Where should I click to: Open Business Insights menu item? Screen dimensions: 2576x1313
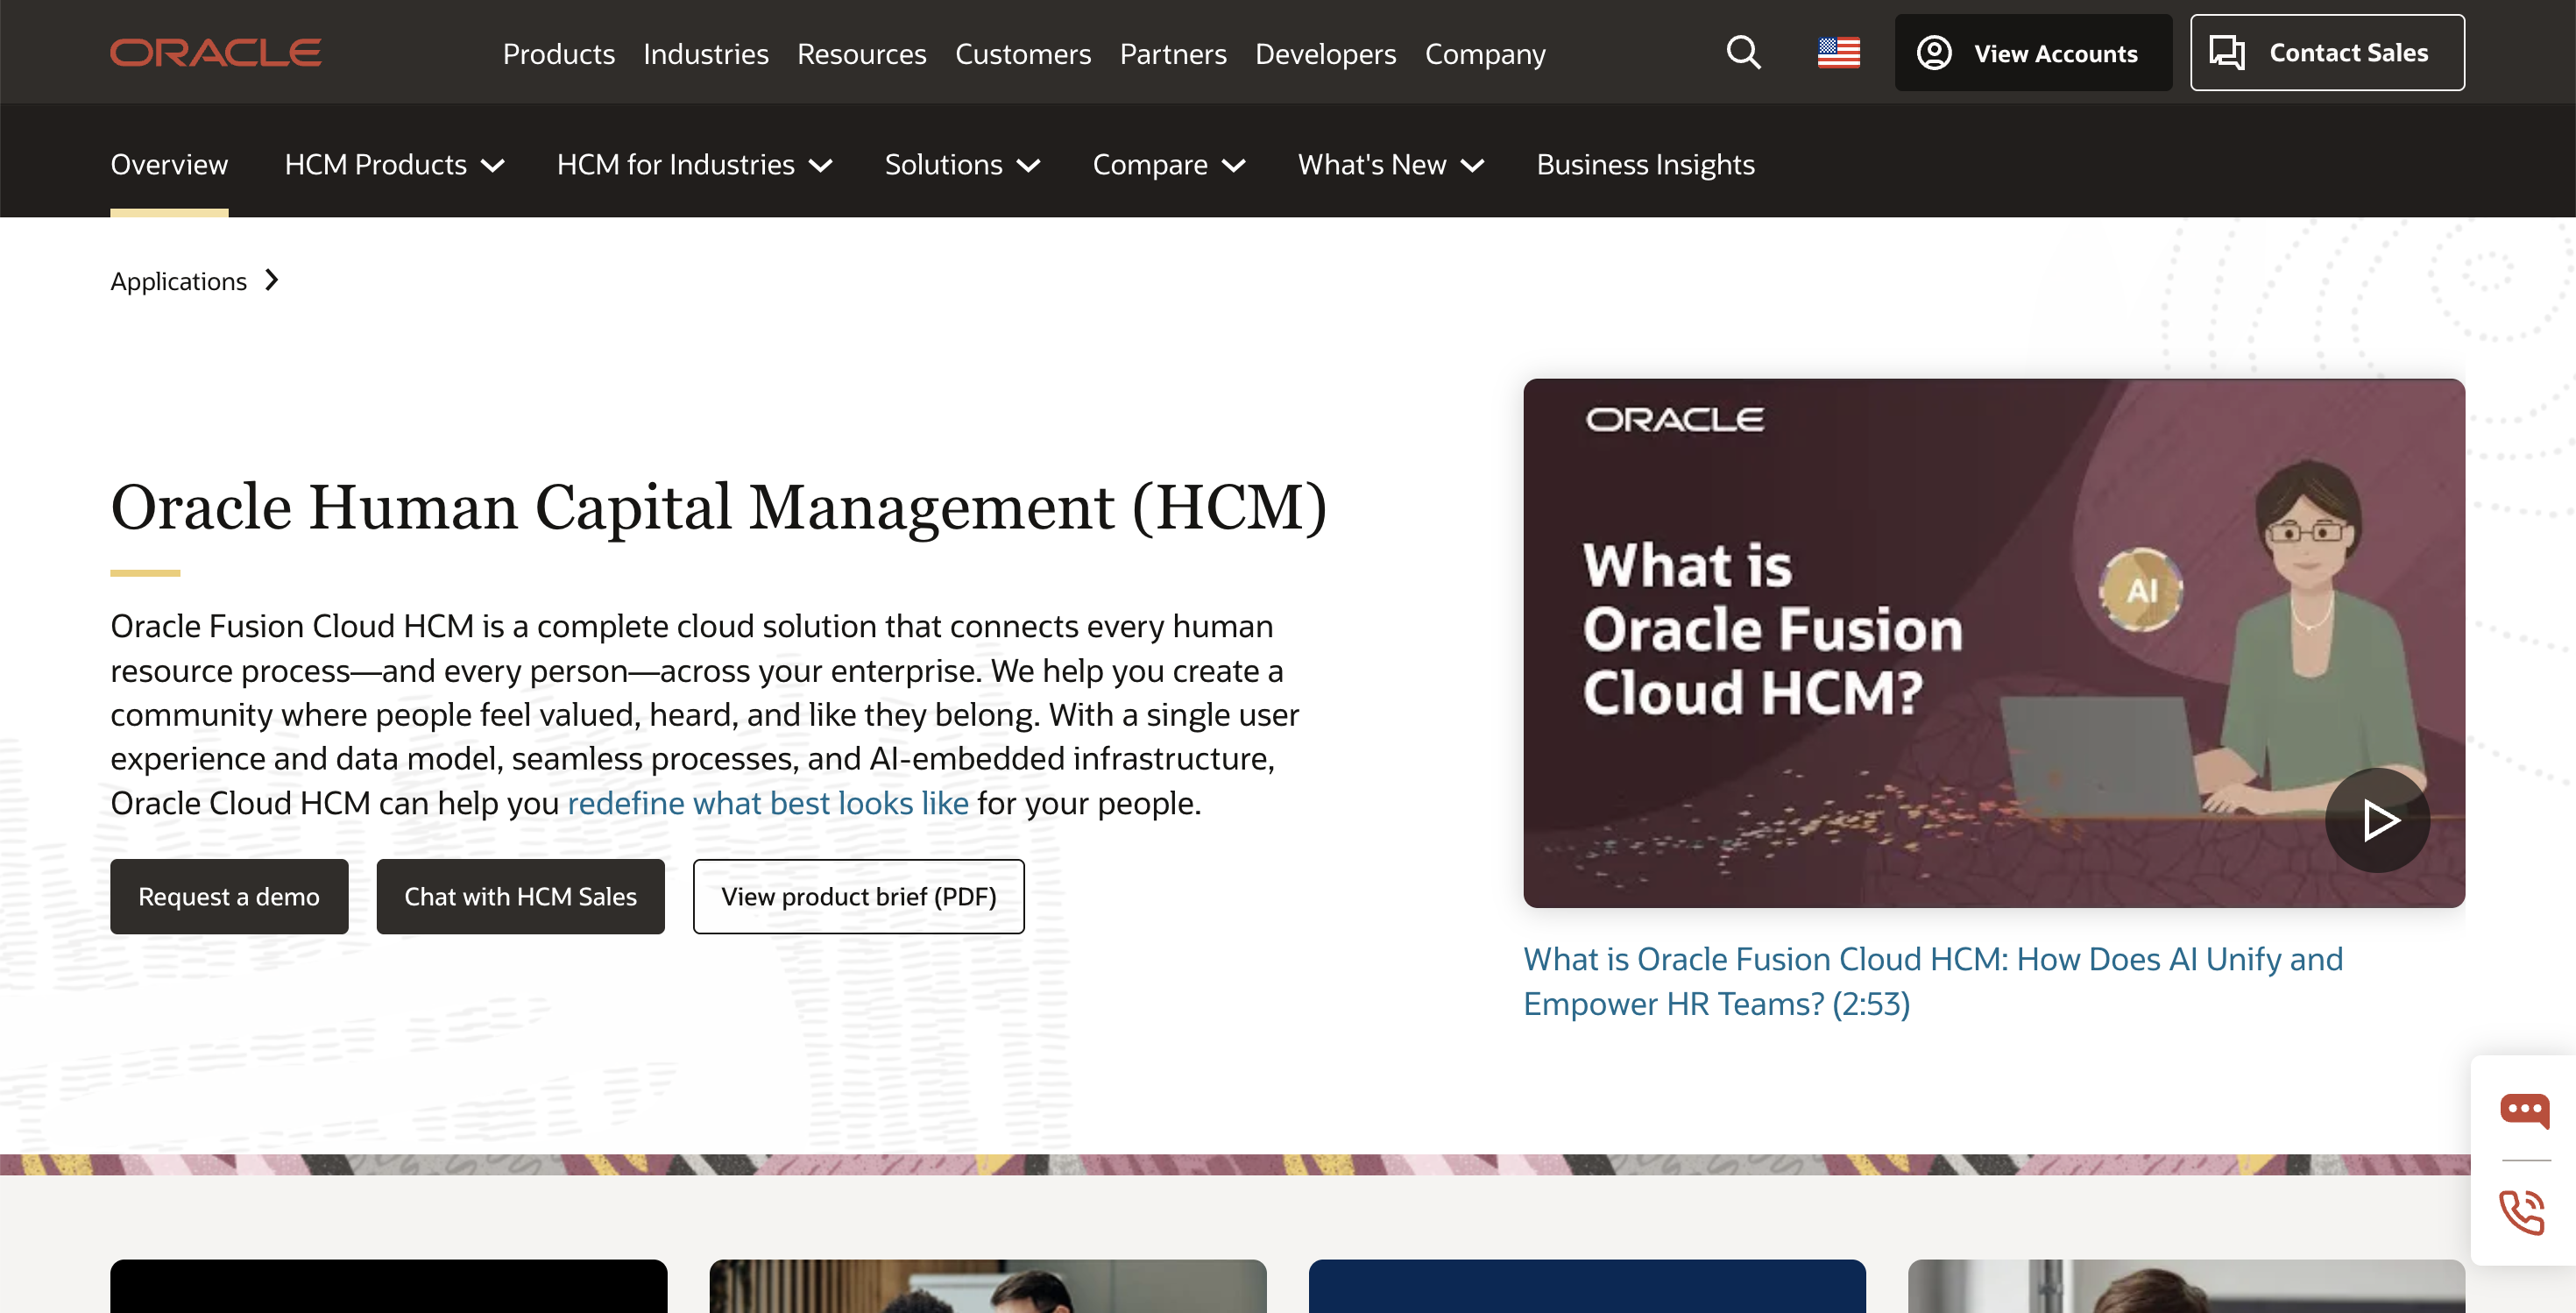click(x=1645, y=164)
